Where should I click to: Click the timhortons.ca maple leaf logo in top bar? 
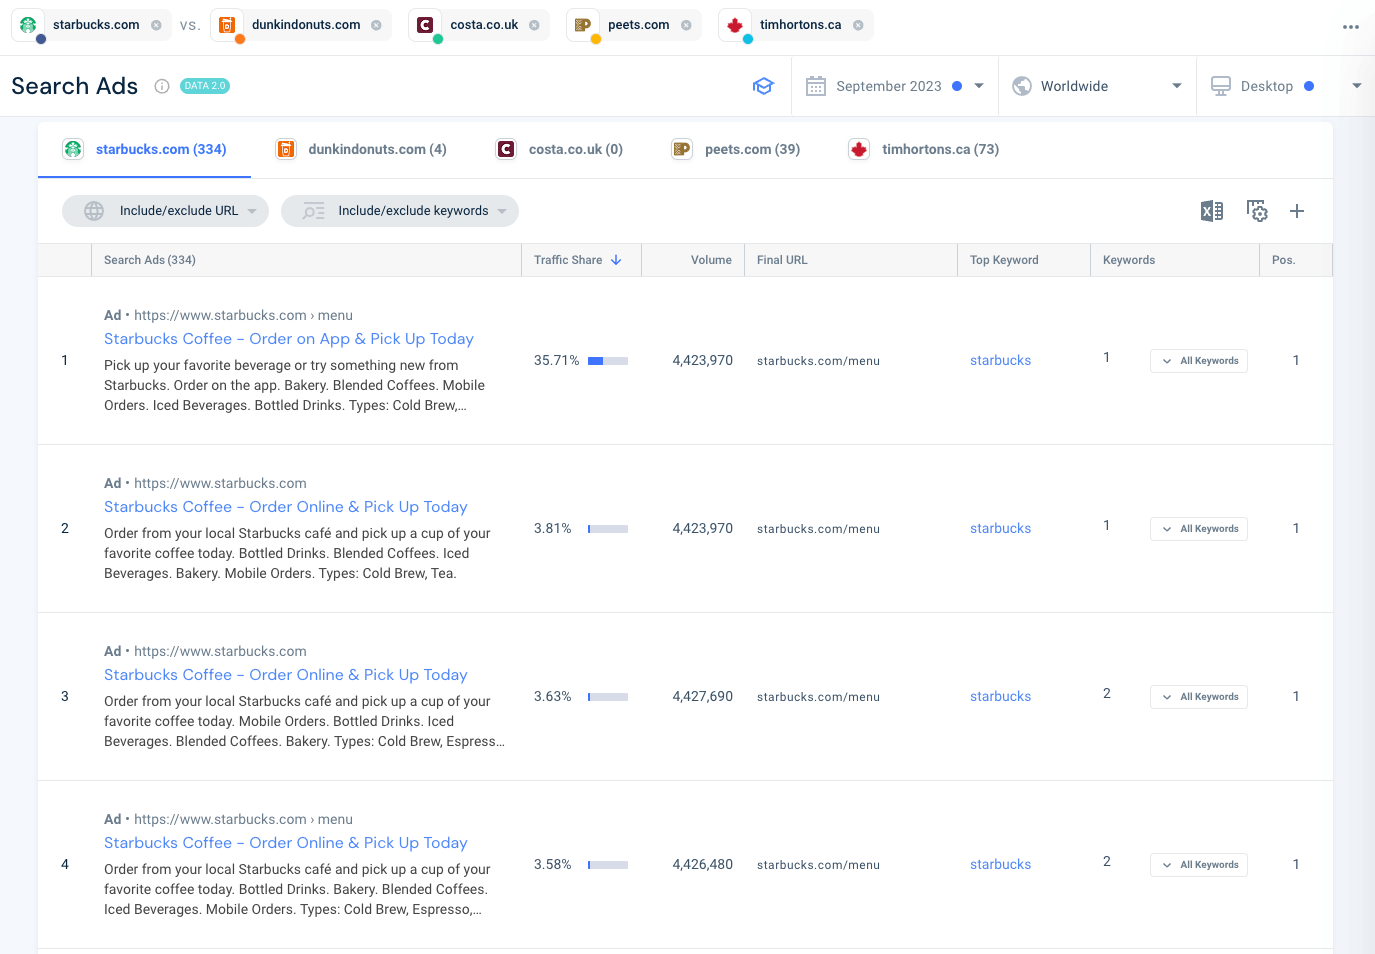coord(735,25)
